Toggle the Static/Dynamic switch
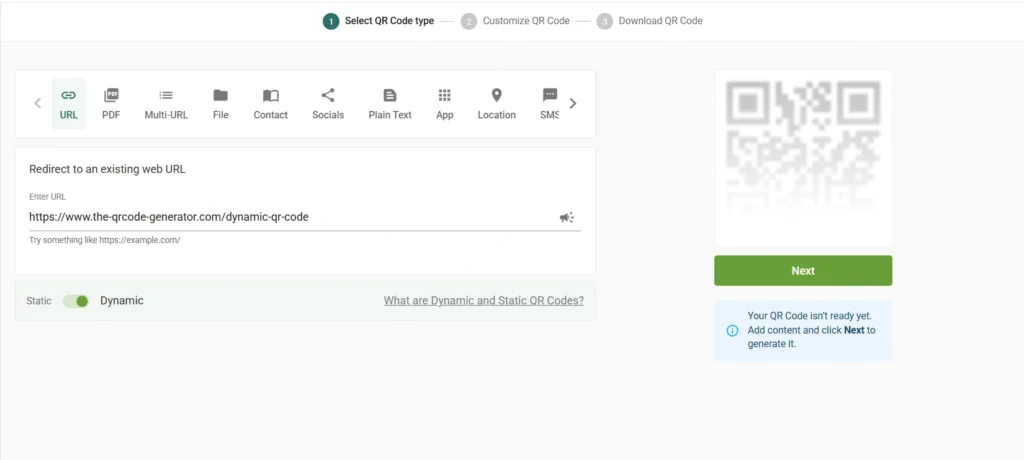Image resolution: width=1024 pixels, height=460 pixels. click(76, 301)
